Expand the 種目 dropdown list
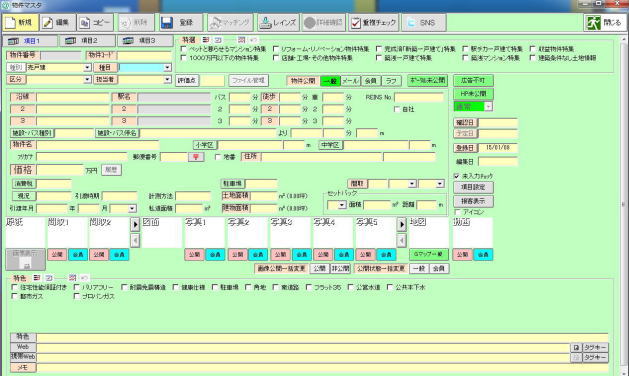The width and height of the screenshot is (629, 376). [x=168, y=68]
